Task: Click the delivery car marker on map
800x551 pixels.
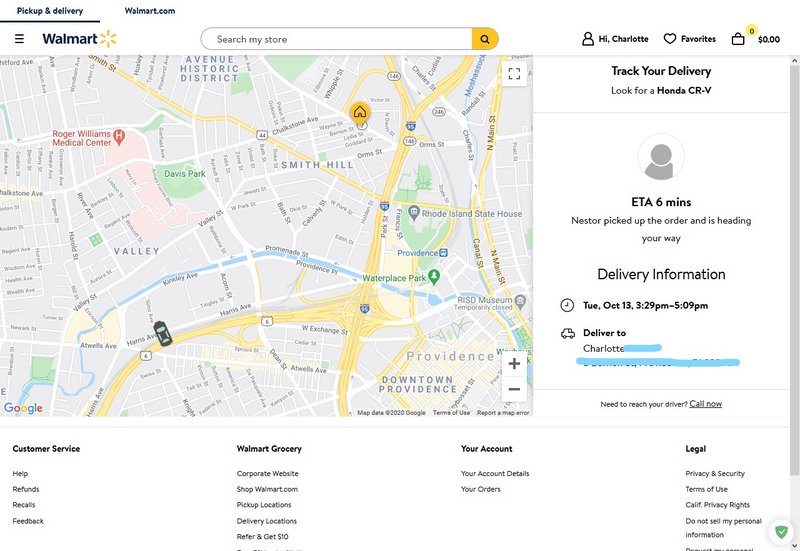Action: pyautogui.click(x=162, y=333)
